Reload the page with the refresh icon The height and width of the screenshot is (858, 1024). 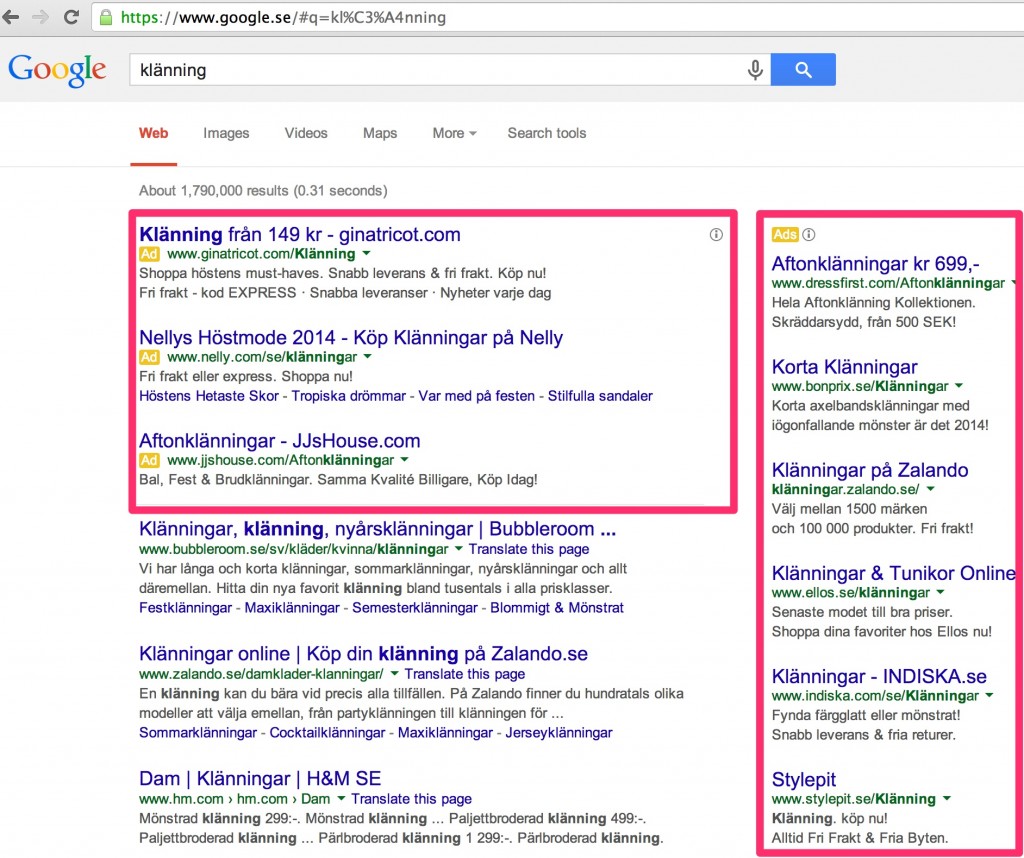[71, 17]
